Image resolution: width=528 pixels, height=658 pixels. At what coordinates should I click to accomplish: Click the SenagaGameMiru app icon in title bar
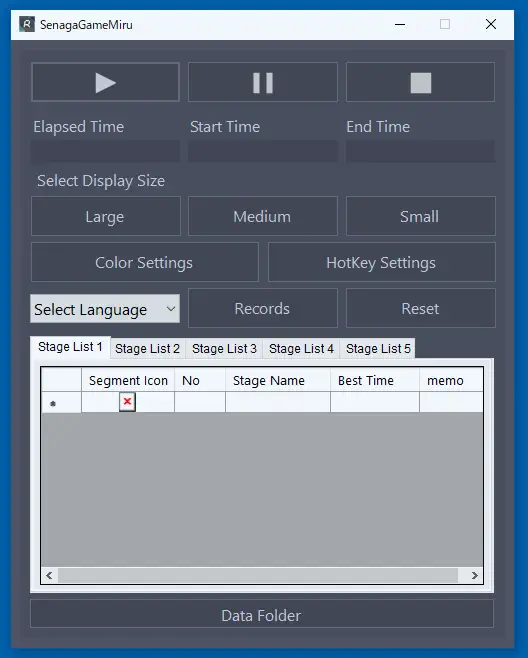point(27,24)
